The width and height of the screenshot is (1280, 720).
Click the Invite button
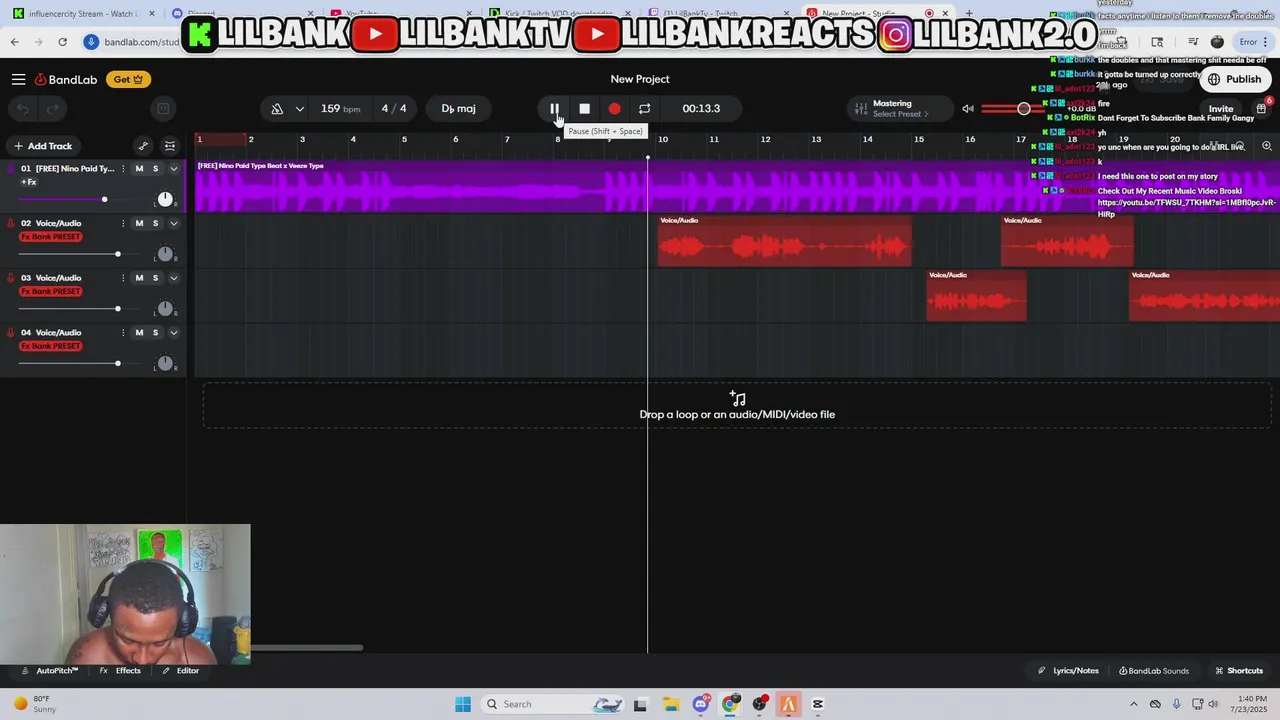coord(1221,109)
